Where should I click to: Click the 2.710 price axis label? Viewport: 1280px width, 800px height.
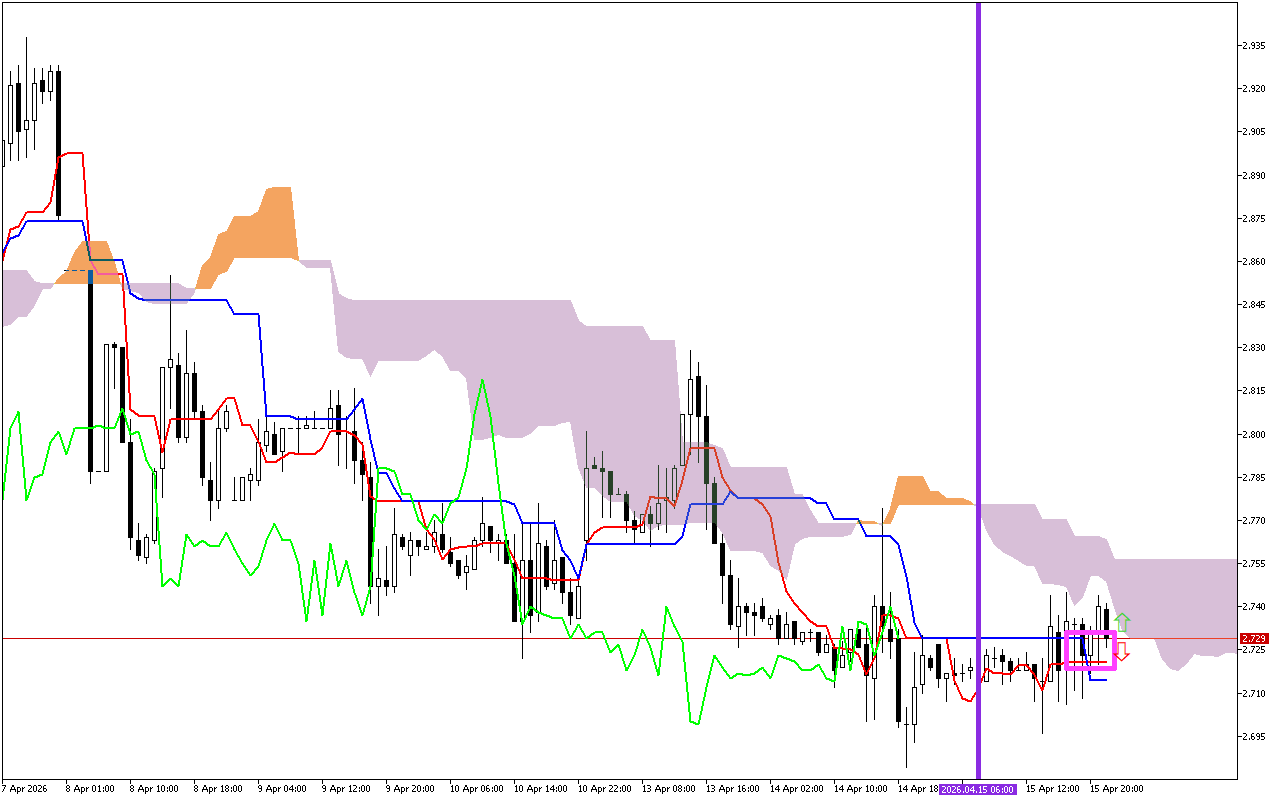[x=1252, y=694]
